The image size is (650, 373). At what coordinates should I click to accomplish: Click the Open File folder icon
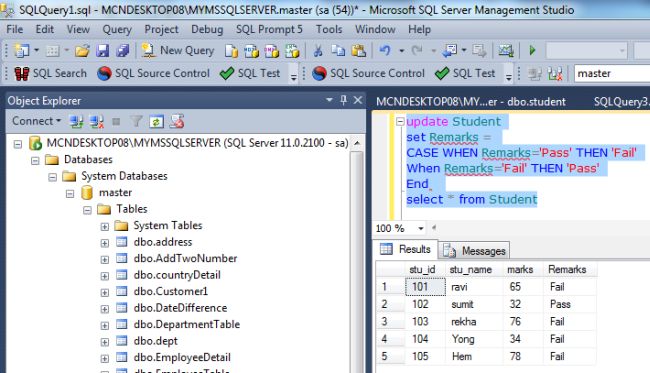pyautogui.click(x=82, y=51)
